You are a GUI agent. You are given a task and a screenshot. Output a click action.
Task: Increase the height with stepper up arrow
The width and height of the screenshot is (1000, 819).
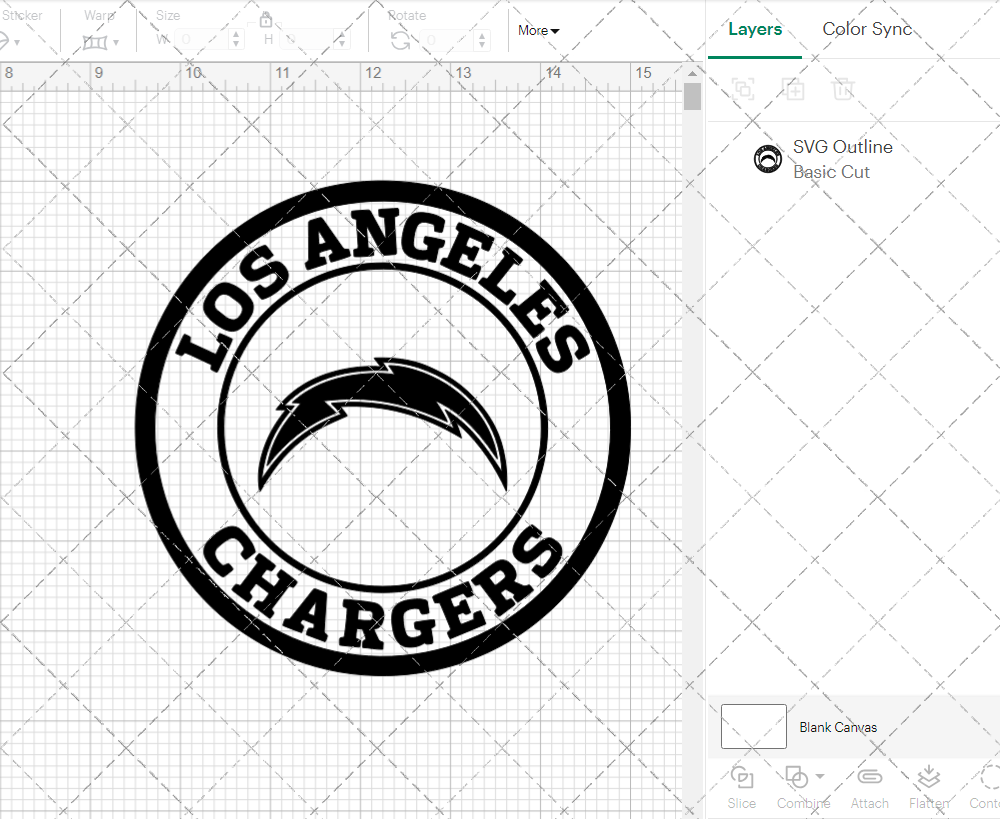pos(342,34)
